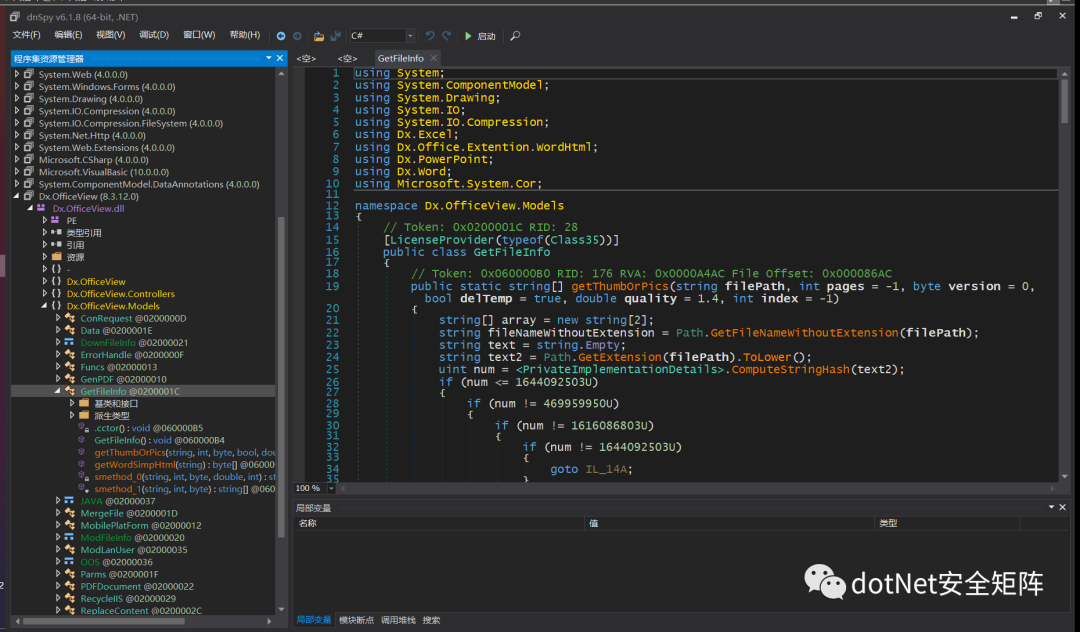Viewport: 1080px width, 632px height.
Task: Collapse the Dx.OfficeView.Models namespace
Action: tap(45, 306)
